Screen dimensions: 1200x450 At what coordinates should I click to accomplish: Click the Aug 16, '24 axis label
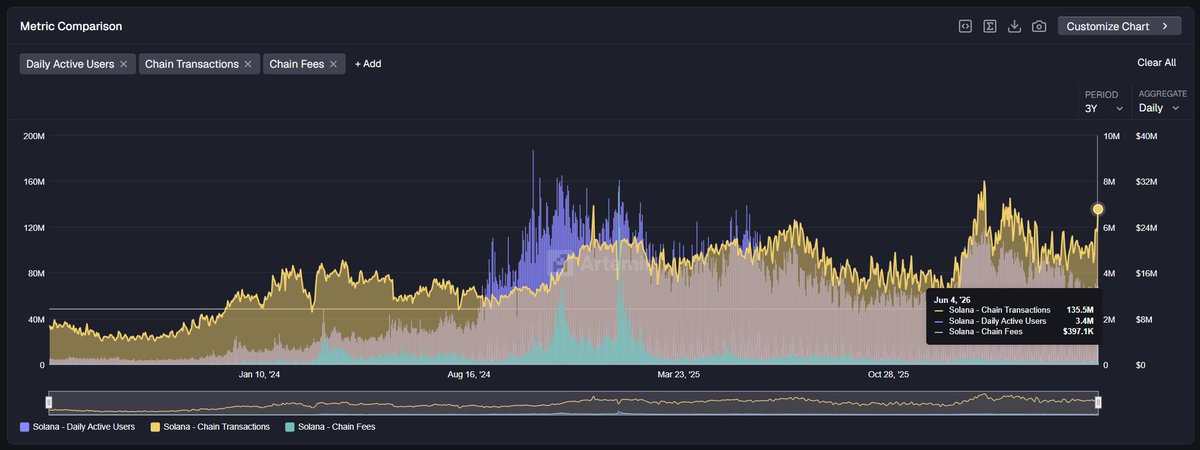[469, 375]
